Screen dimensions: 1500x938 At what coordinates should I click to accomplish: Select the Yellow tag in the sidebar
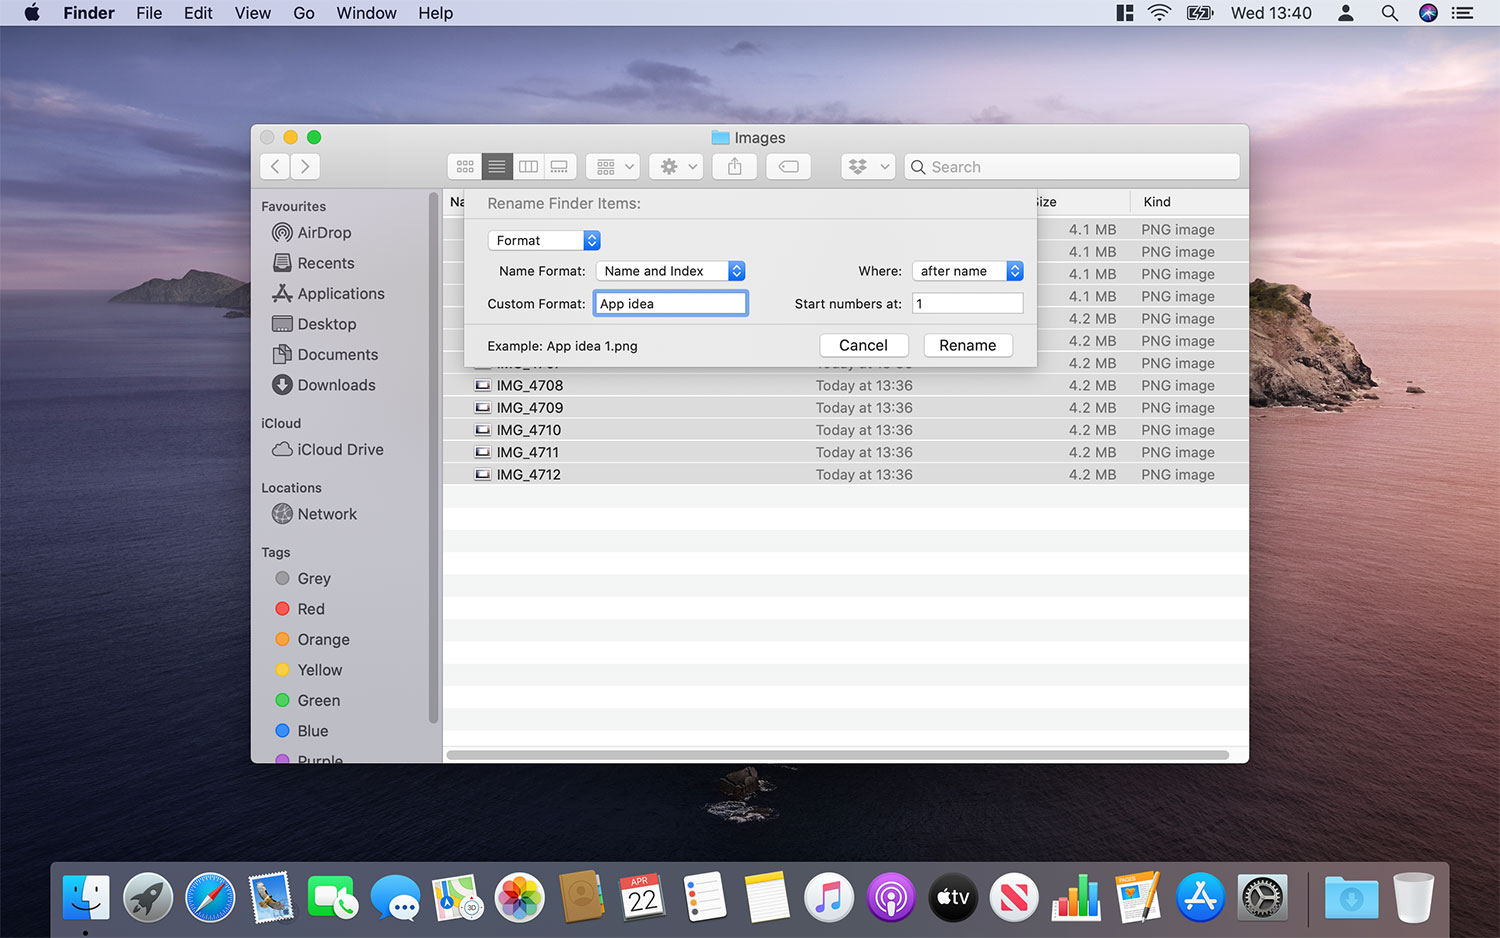(319, 670)
